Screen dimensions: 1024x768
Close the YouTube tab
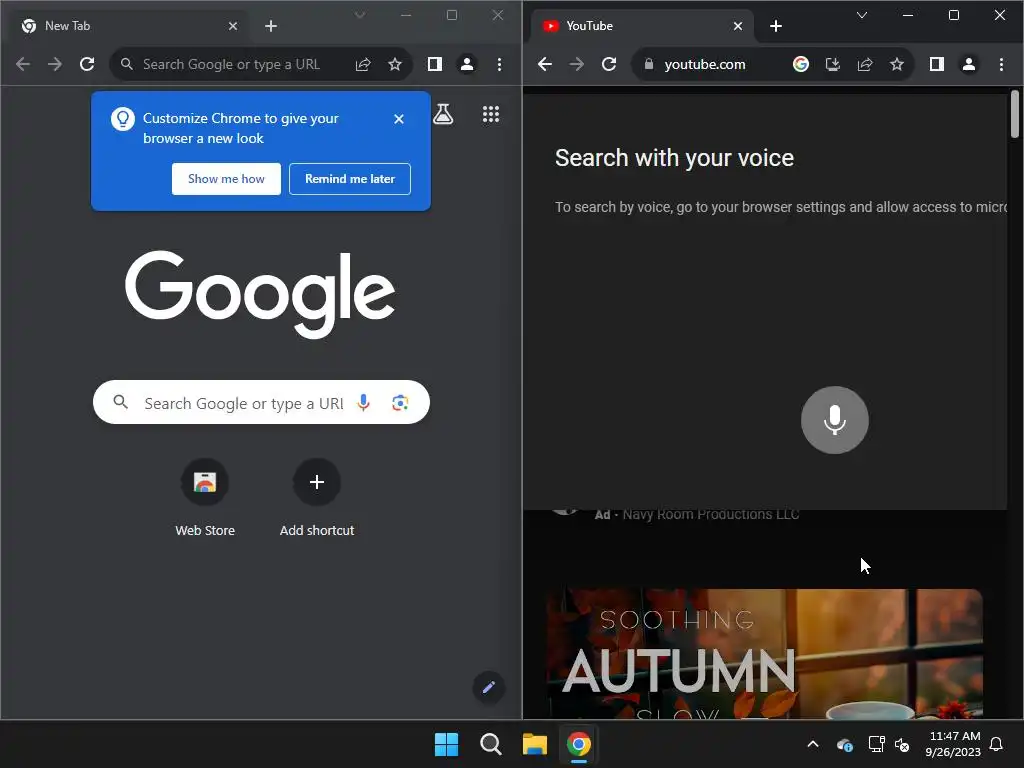738,26
